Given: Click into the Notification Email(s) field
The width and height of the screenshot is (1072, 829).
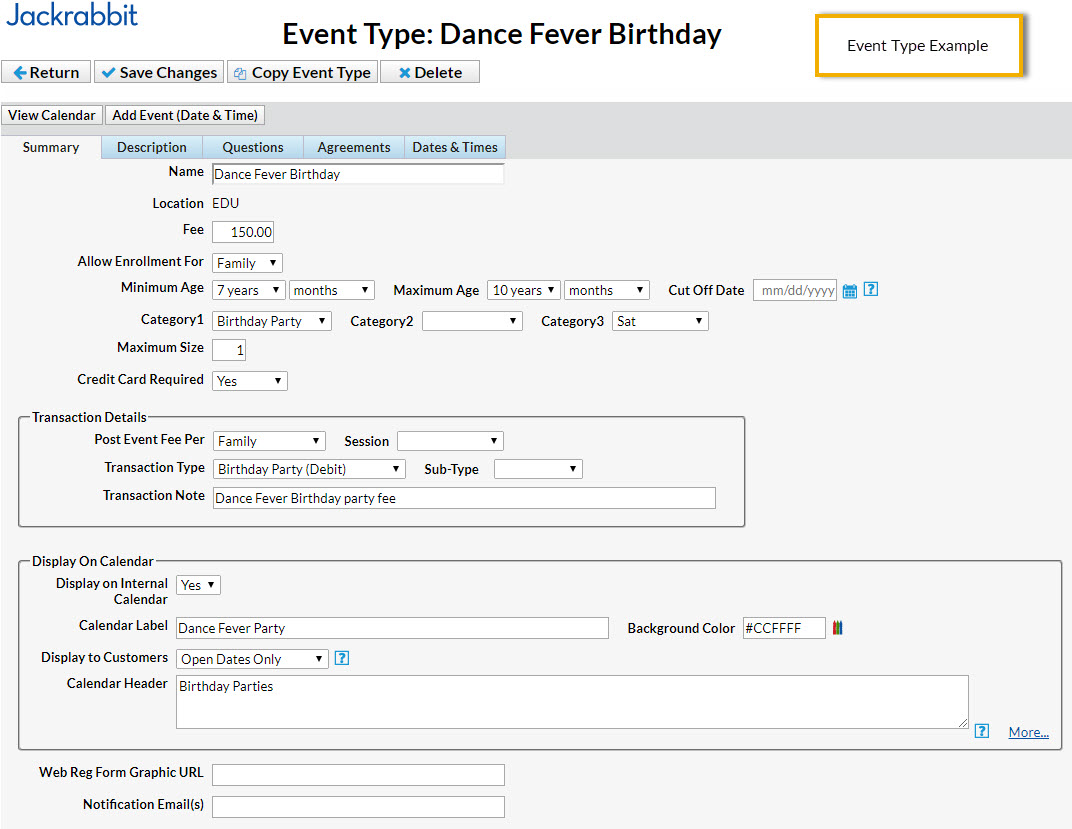Looking at the screenshot, I should pos(358,806).
